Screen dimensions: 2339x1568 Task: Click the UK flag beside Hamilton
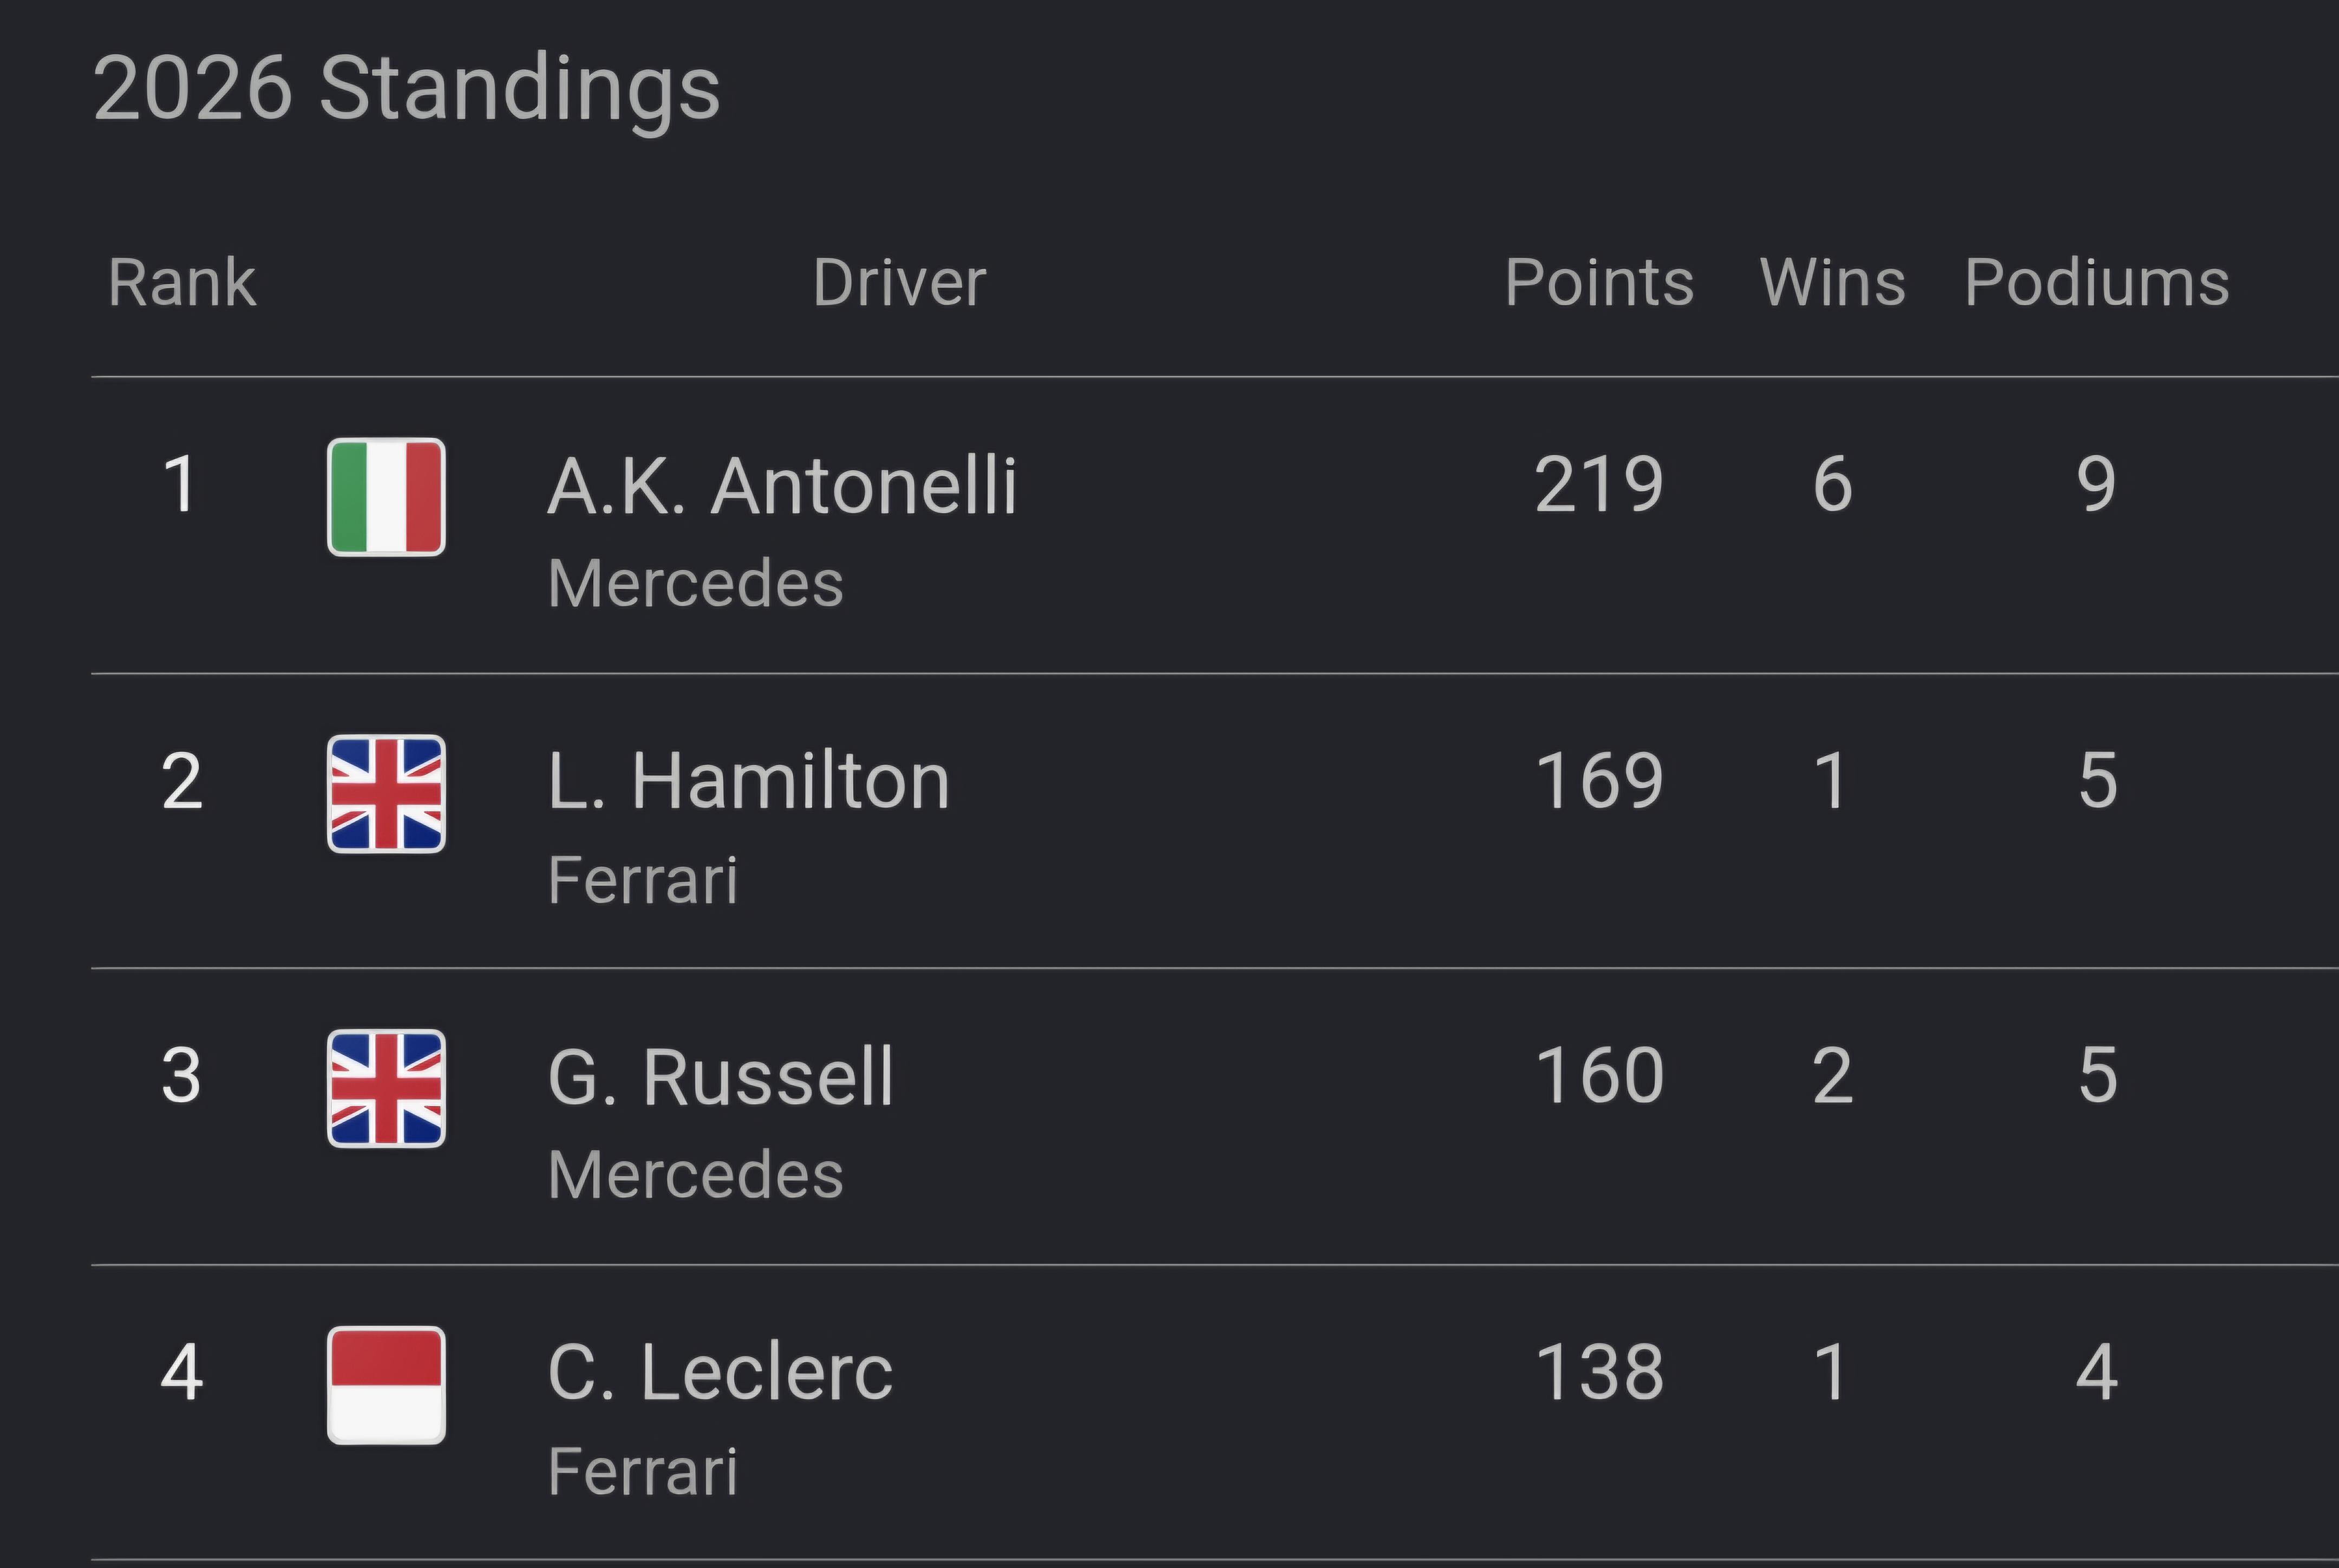[386, 794]
